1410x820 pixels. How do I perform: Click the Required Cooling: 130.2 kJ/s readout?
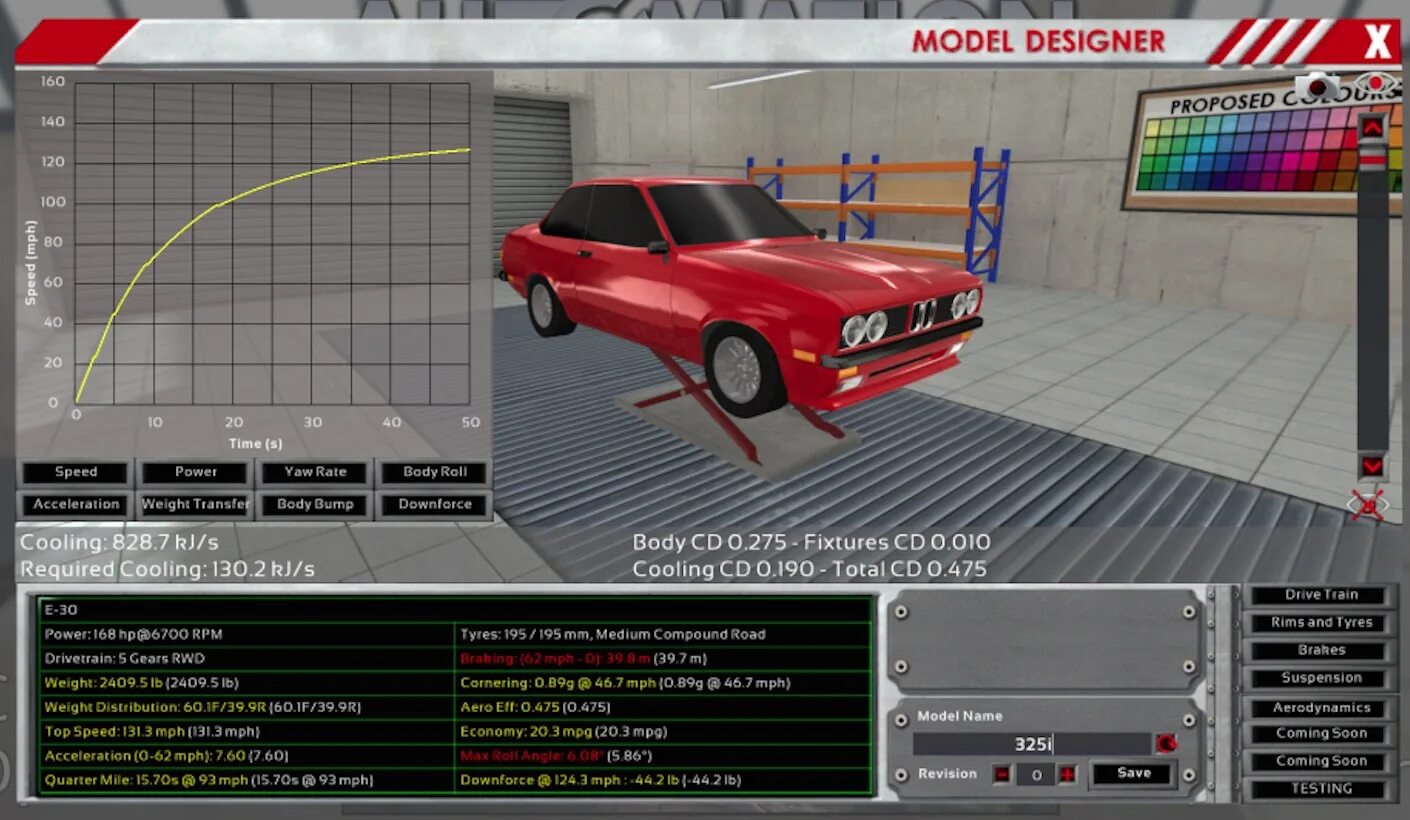tap(167, 569)
